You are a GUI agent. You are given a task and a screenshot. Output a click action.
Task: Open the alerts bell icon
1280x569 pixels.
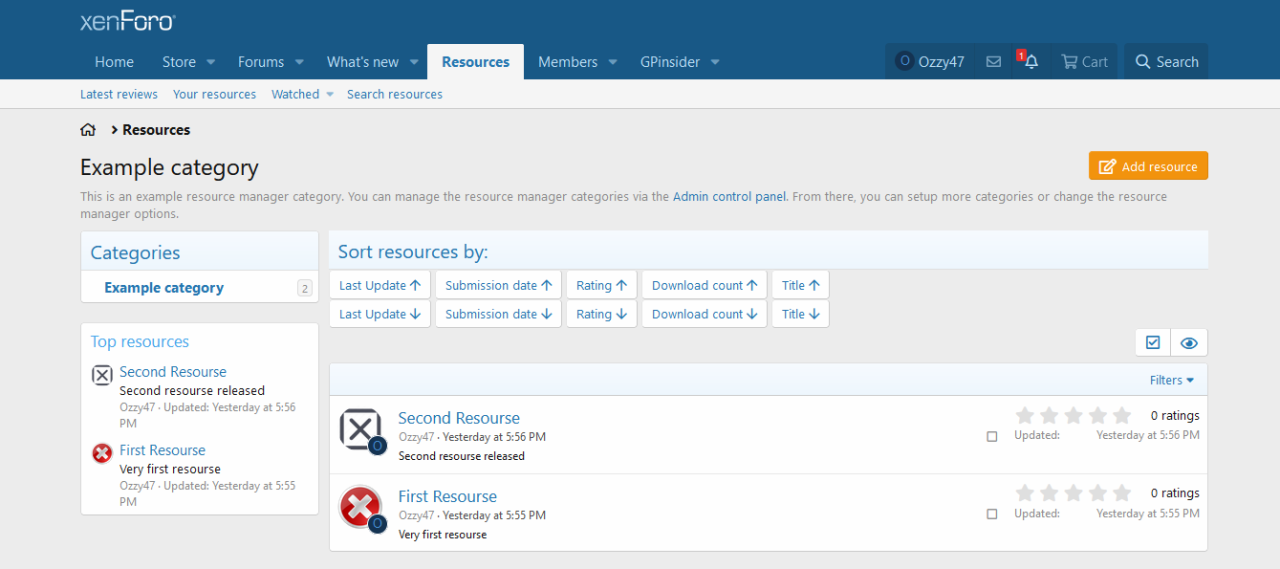1031,62
